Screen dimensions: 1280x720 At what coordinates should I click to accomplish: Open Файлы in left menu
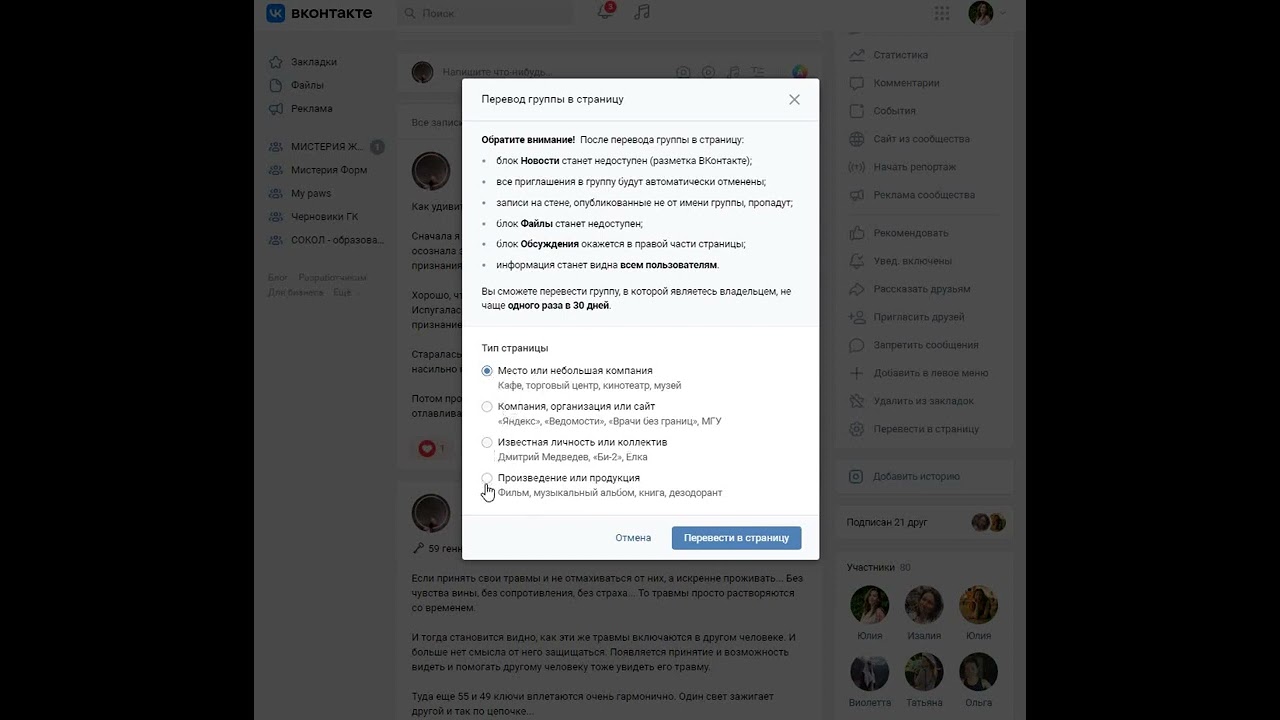click(308, 85)
